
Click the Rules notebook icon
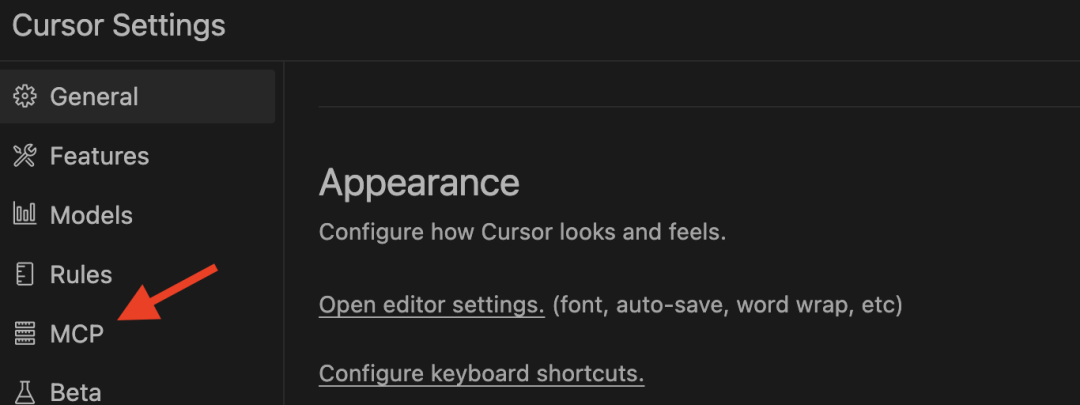click(x=25, y=274)
